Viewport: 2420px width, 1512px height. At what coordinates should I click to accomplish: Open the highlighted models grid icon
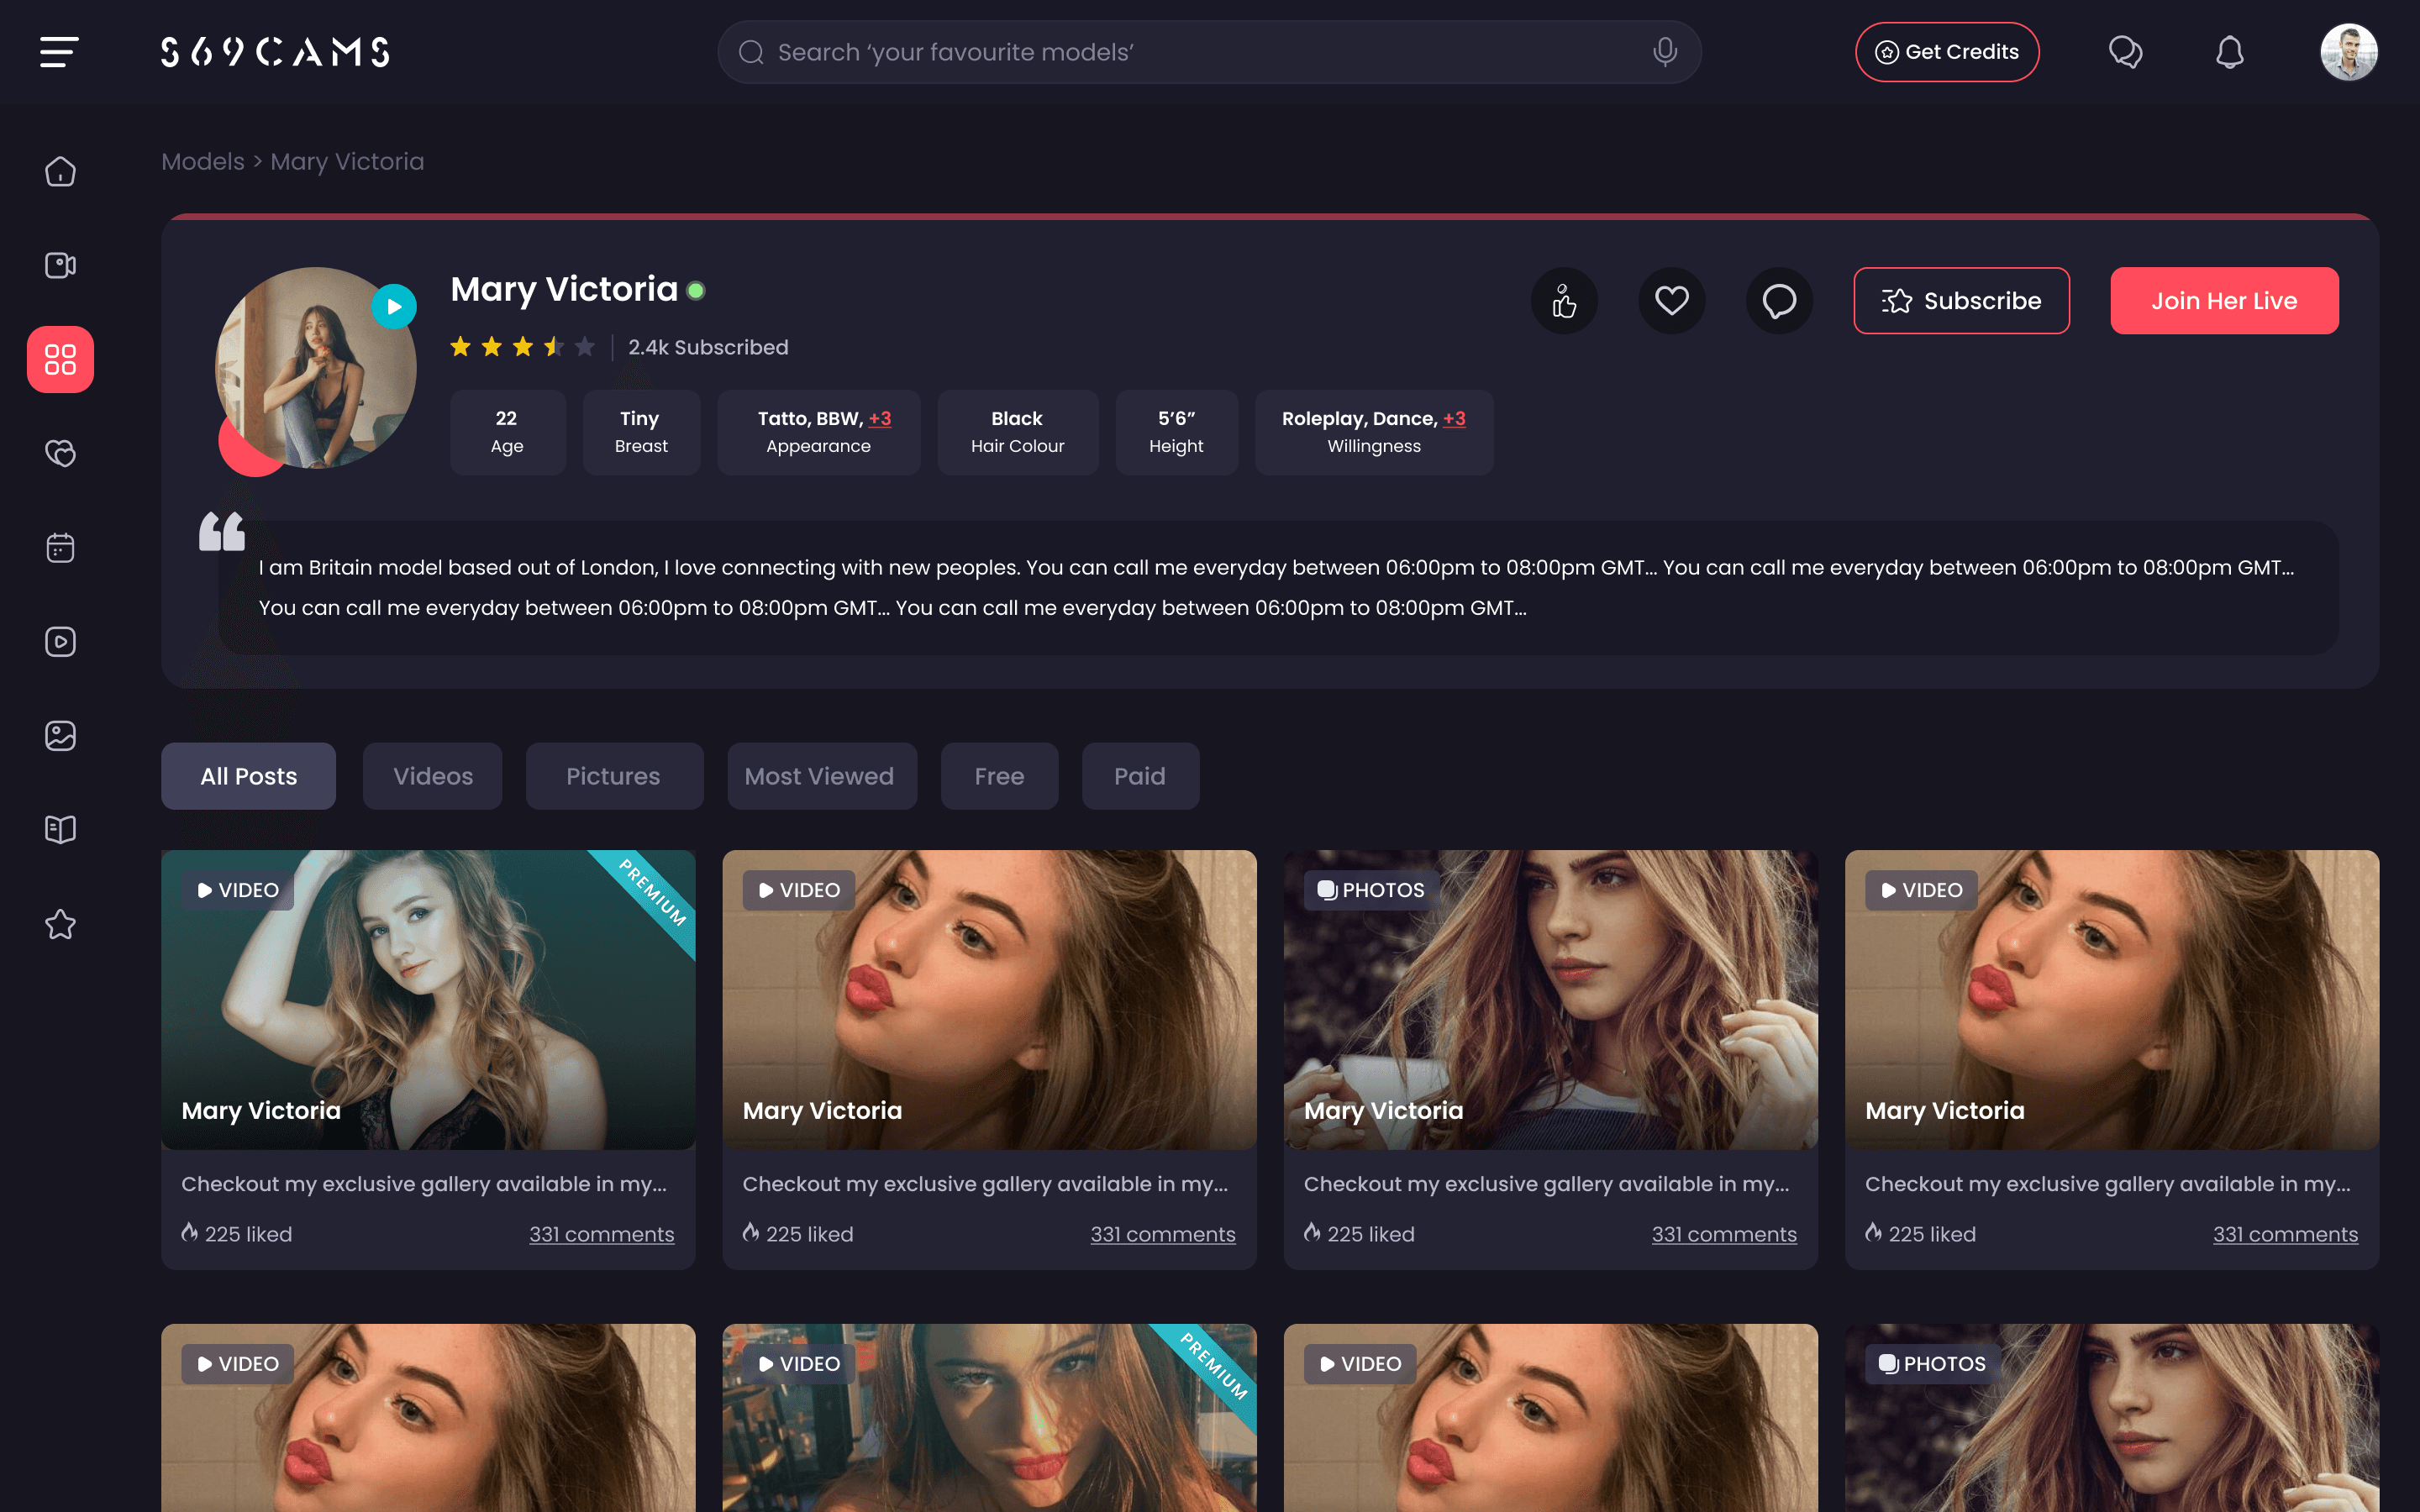click(x=60, y=360)
